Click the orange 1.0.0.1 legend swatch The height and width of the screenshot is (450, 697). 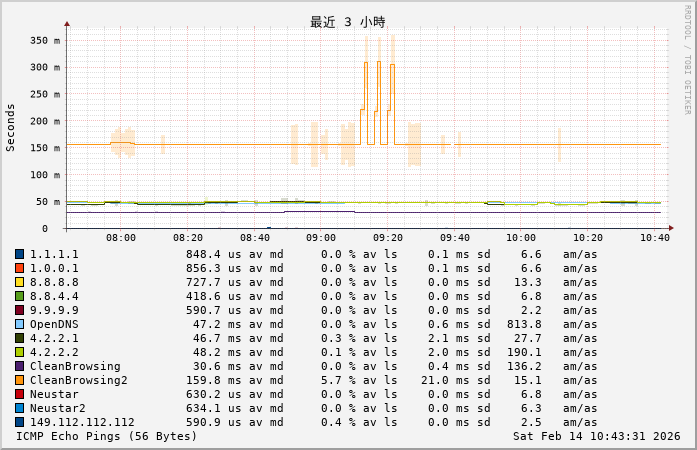pos(19,268)
